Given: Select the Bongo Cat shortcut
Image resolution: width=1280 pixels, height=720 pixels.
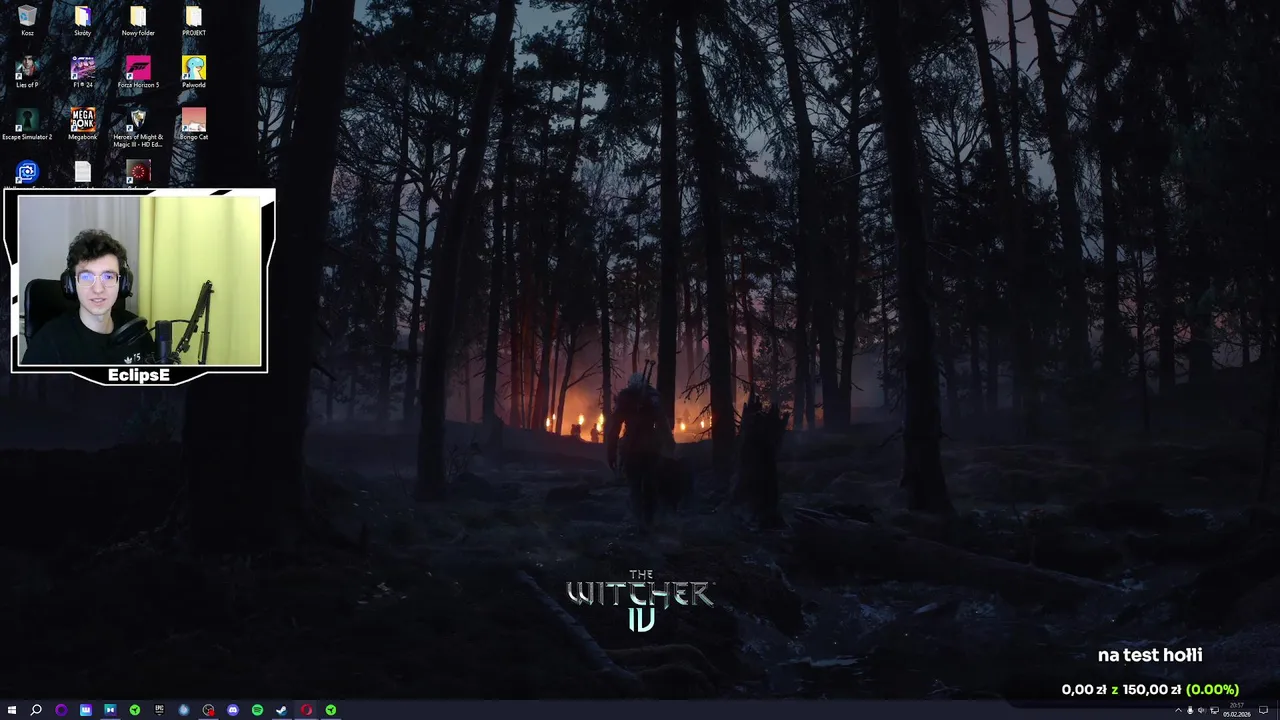Looking at the screenshot, I should [x=194, y=125].
